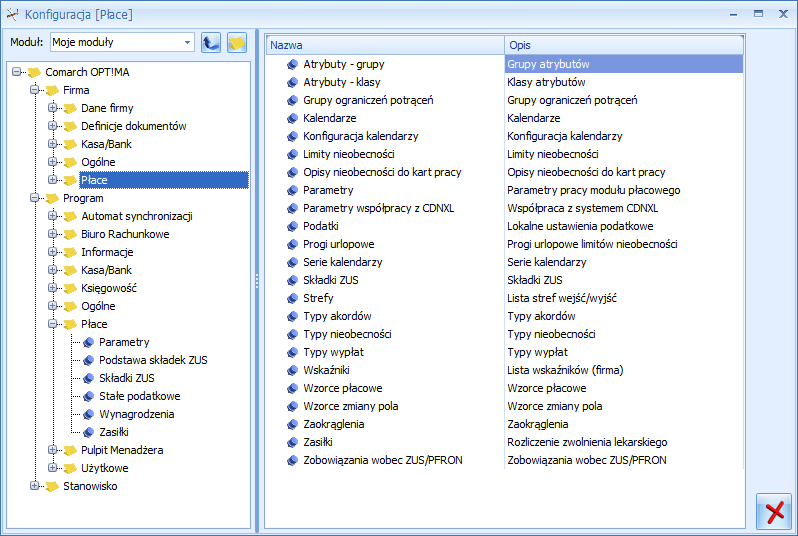Click the yellow folder toolbar icon

click(x=237, y=42)
